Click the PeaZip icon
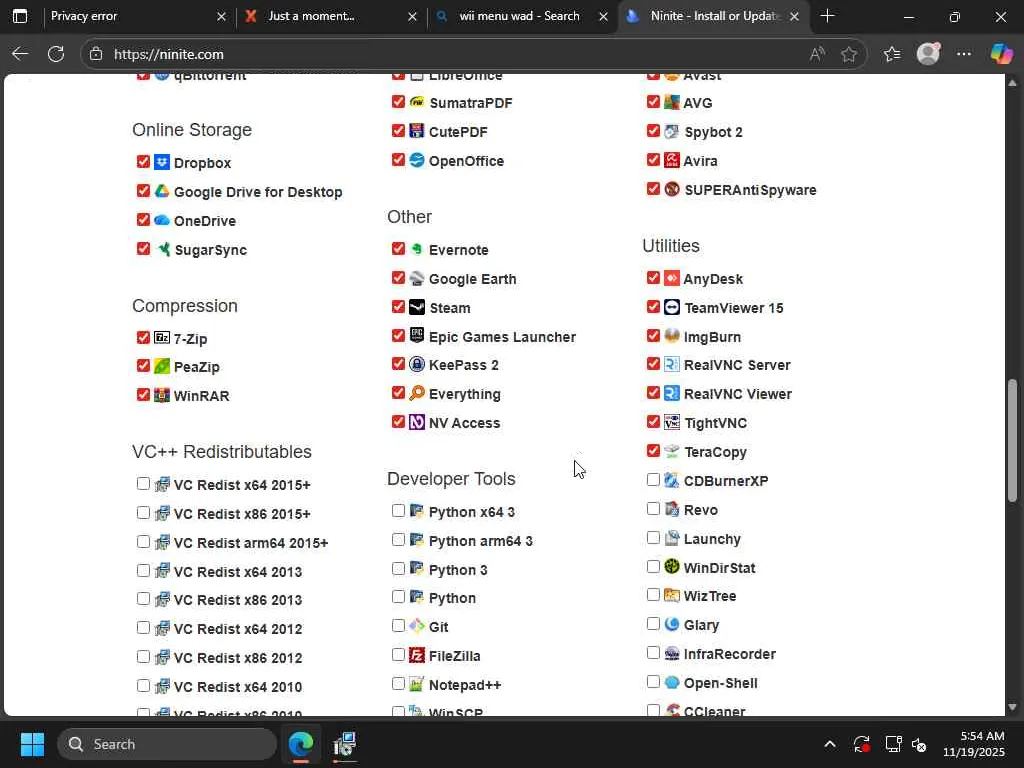 click(162, 366)
